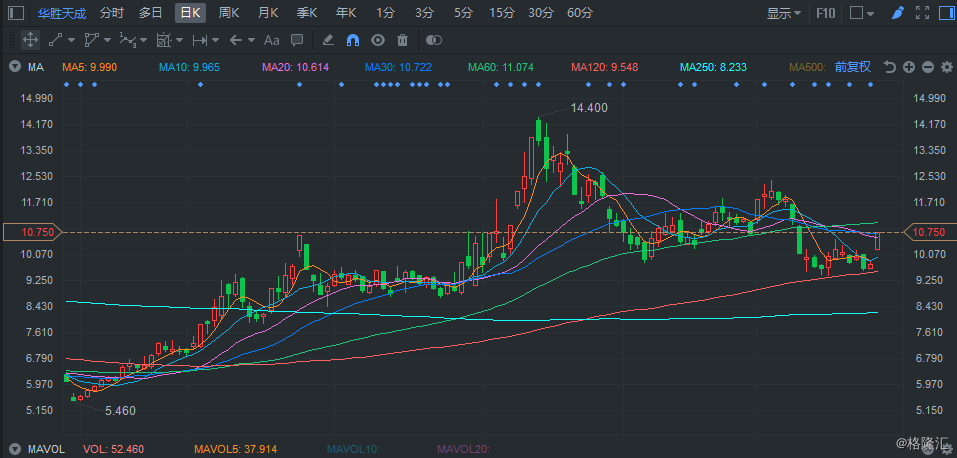Expand the range tool dropdown arrow

coord(215,40)
